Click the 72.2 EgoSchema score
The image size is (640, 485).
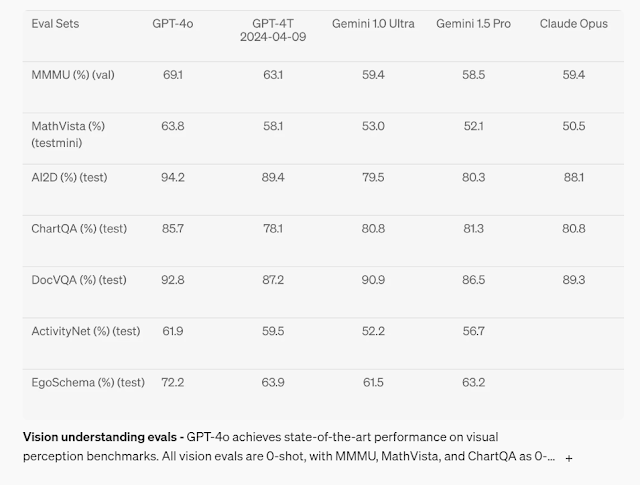click(173, 382)
